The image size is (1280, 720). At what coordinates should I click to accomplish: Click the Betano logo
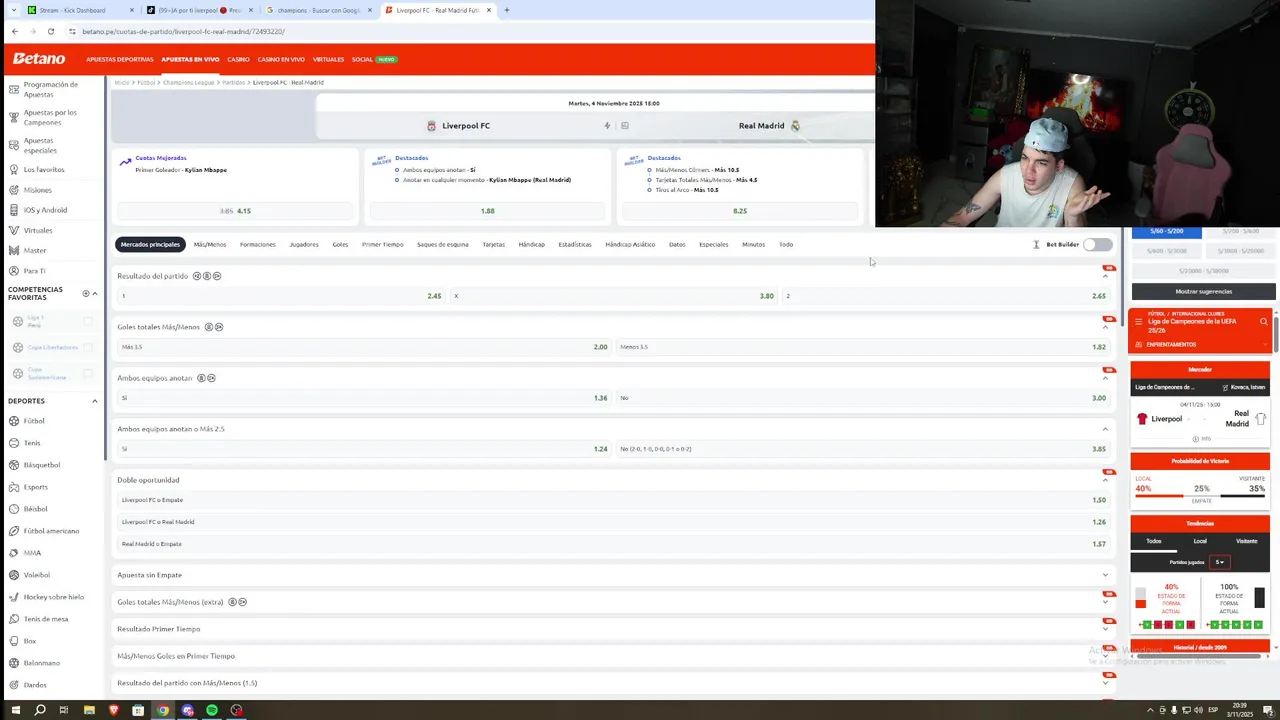[x=39, y=59]
